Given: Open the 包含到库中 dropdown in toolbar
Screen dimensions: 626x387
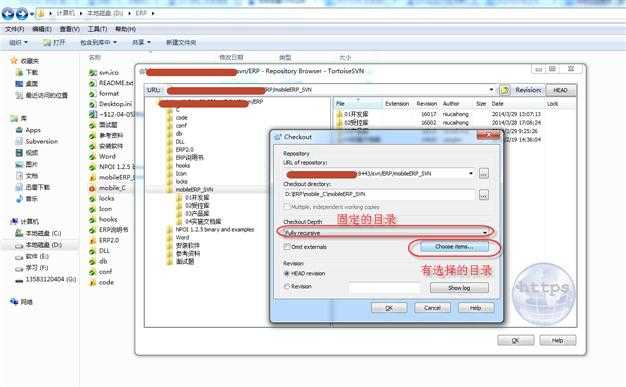Looking at the screenshot, I should coord(98,42).
